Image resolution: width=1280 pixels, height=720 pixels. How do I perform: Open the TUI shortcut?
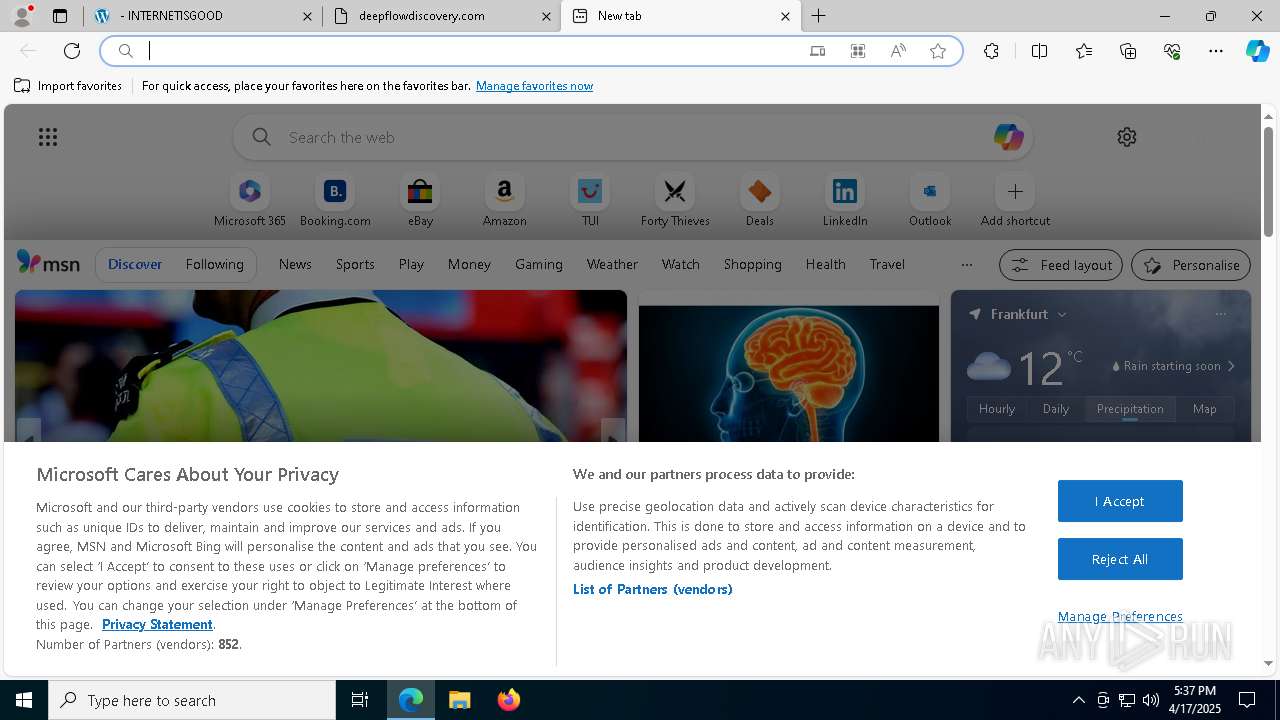click(590, 201)
